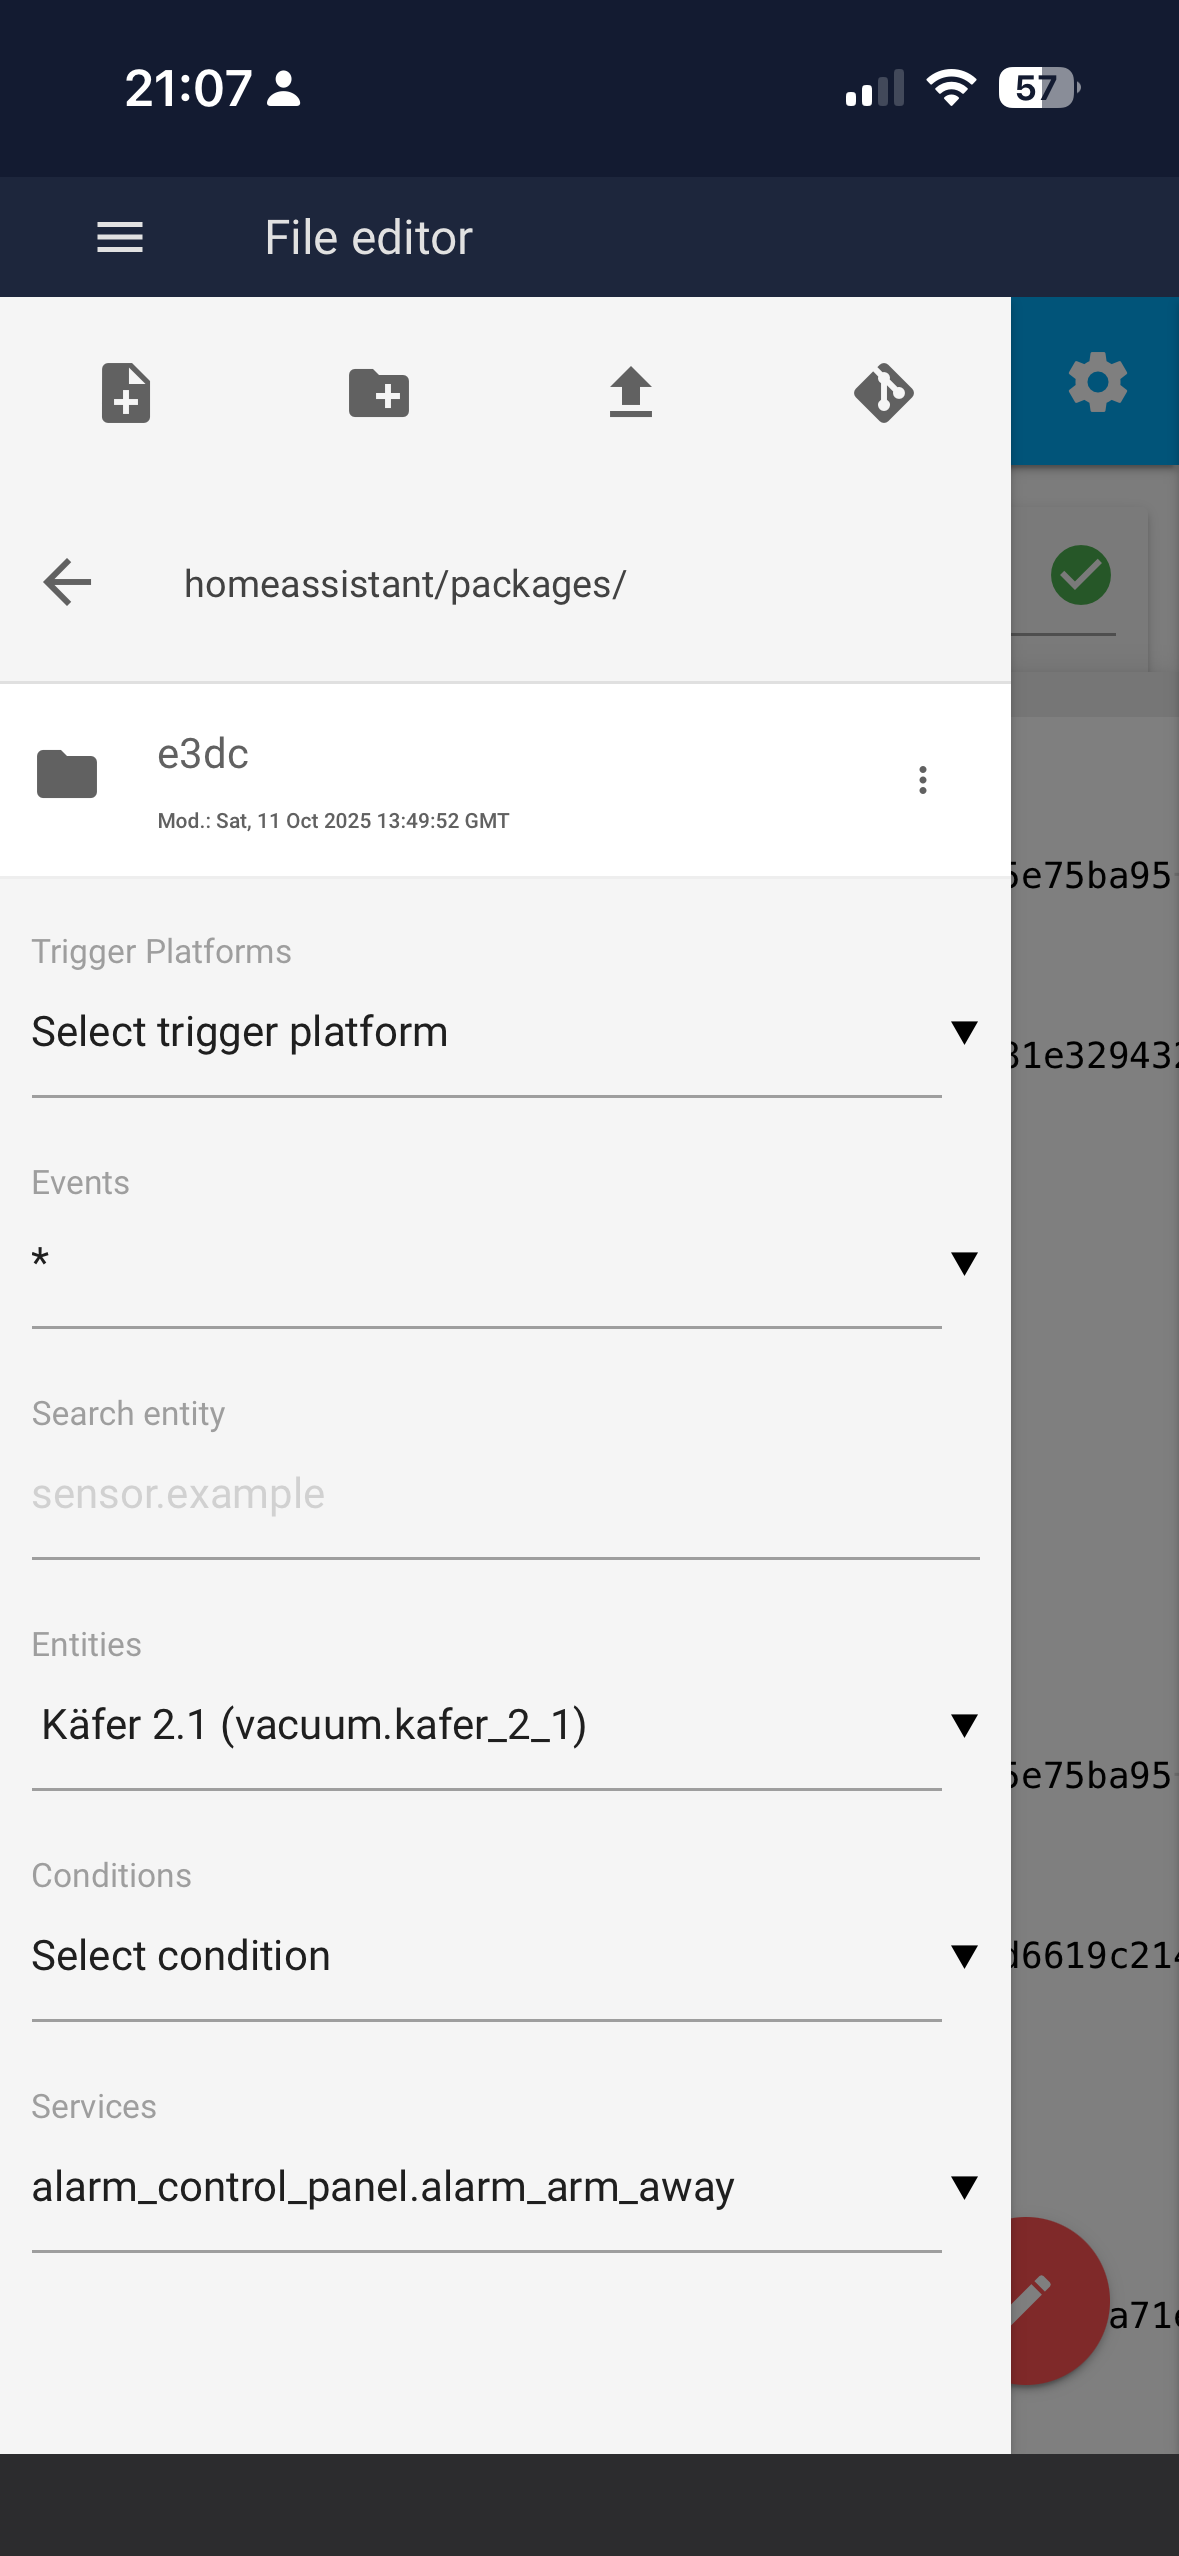Viewport: 1179px width, 2556px height.
Task: Open the e3dc folder
Action: click(505, 780)
